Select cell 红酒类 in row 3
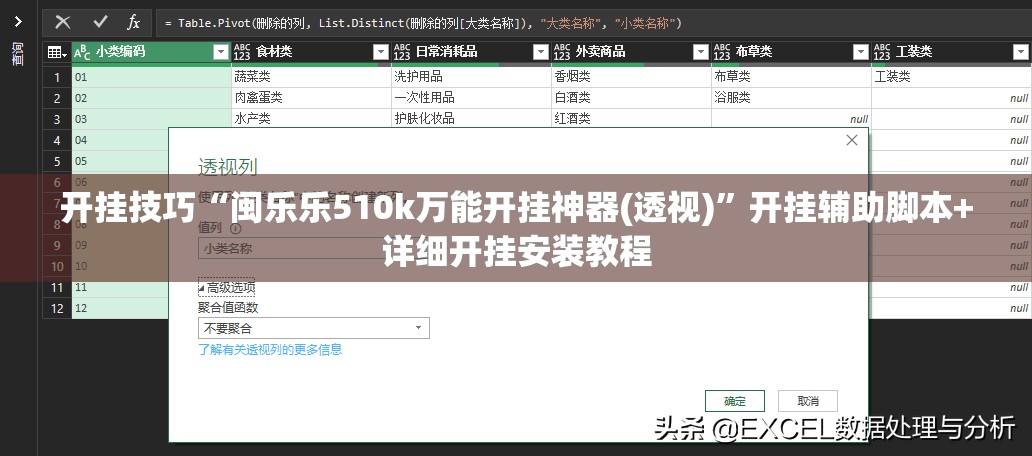Screen dimensions: 1032x456 pyautogui.click(x=631, y=119)
